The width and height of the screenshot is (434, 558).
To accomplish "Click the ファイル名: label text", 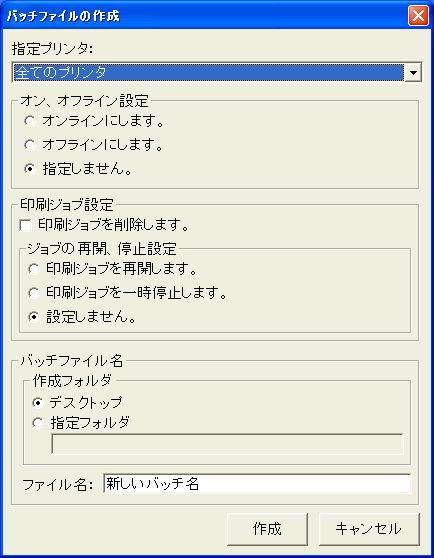I will click(x=57, y=484).
